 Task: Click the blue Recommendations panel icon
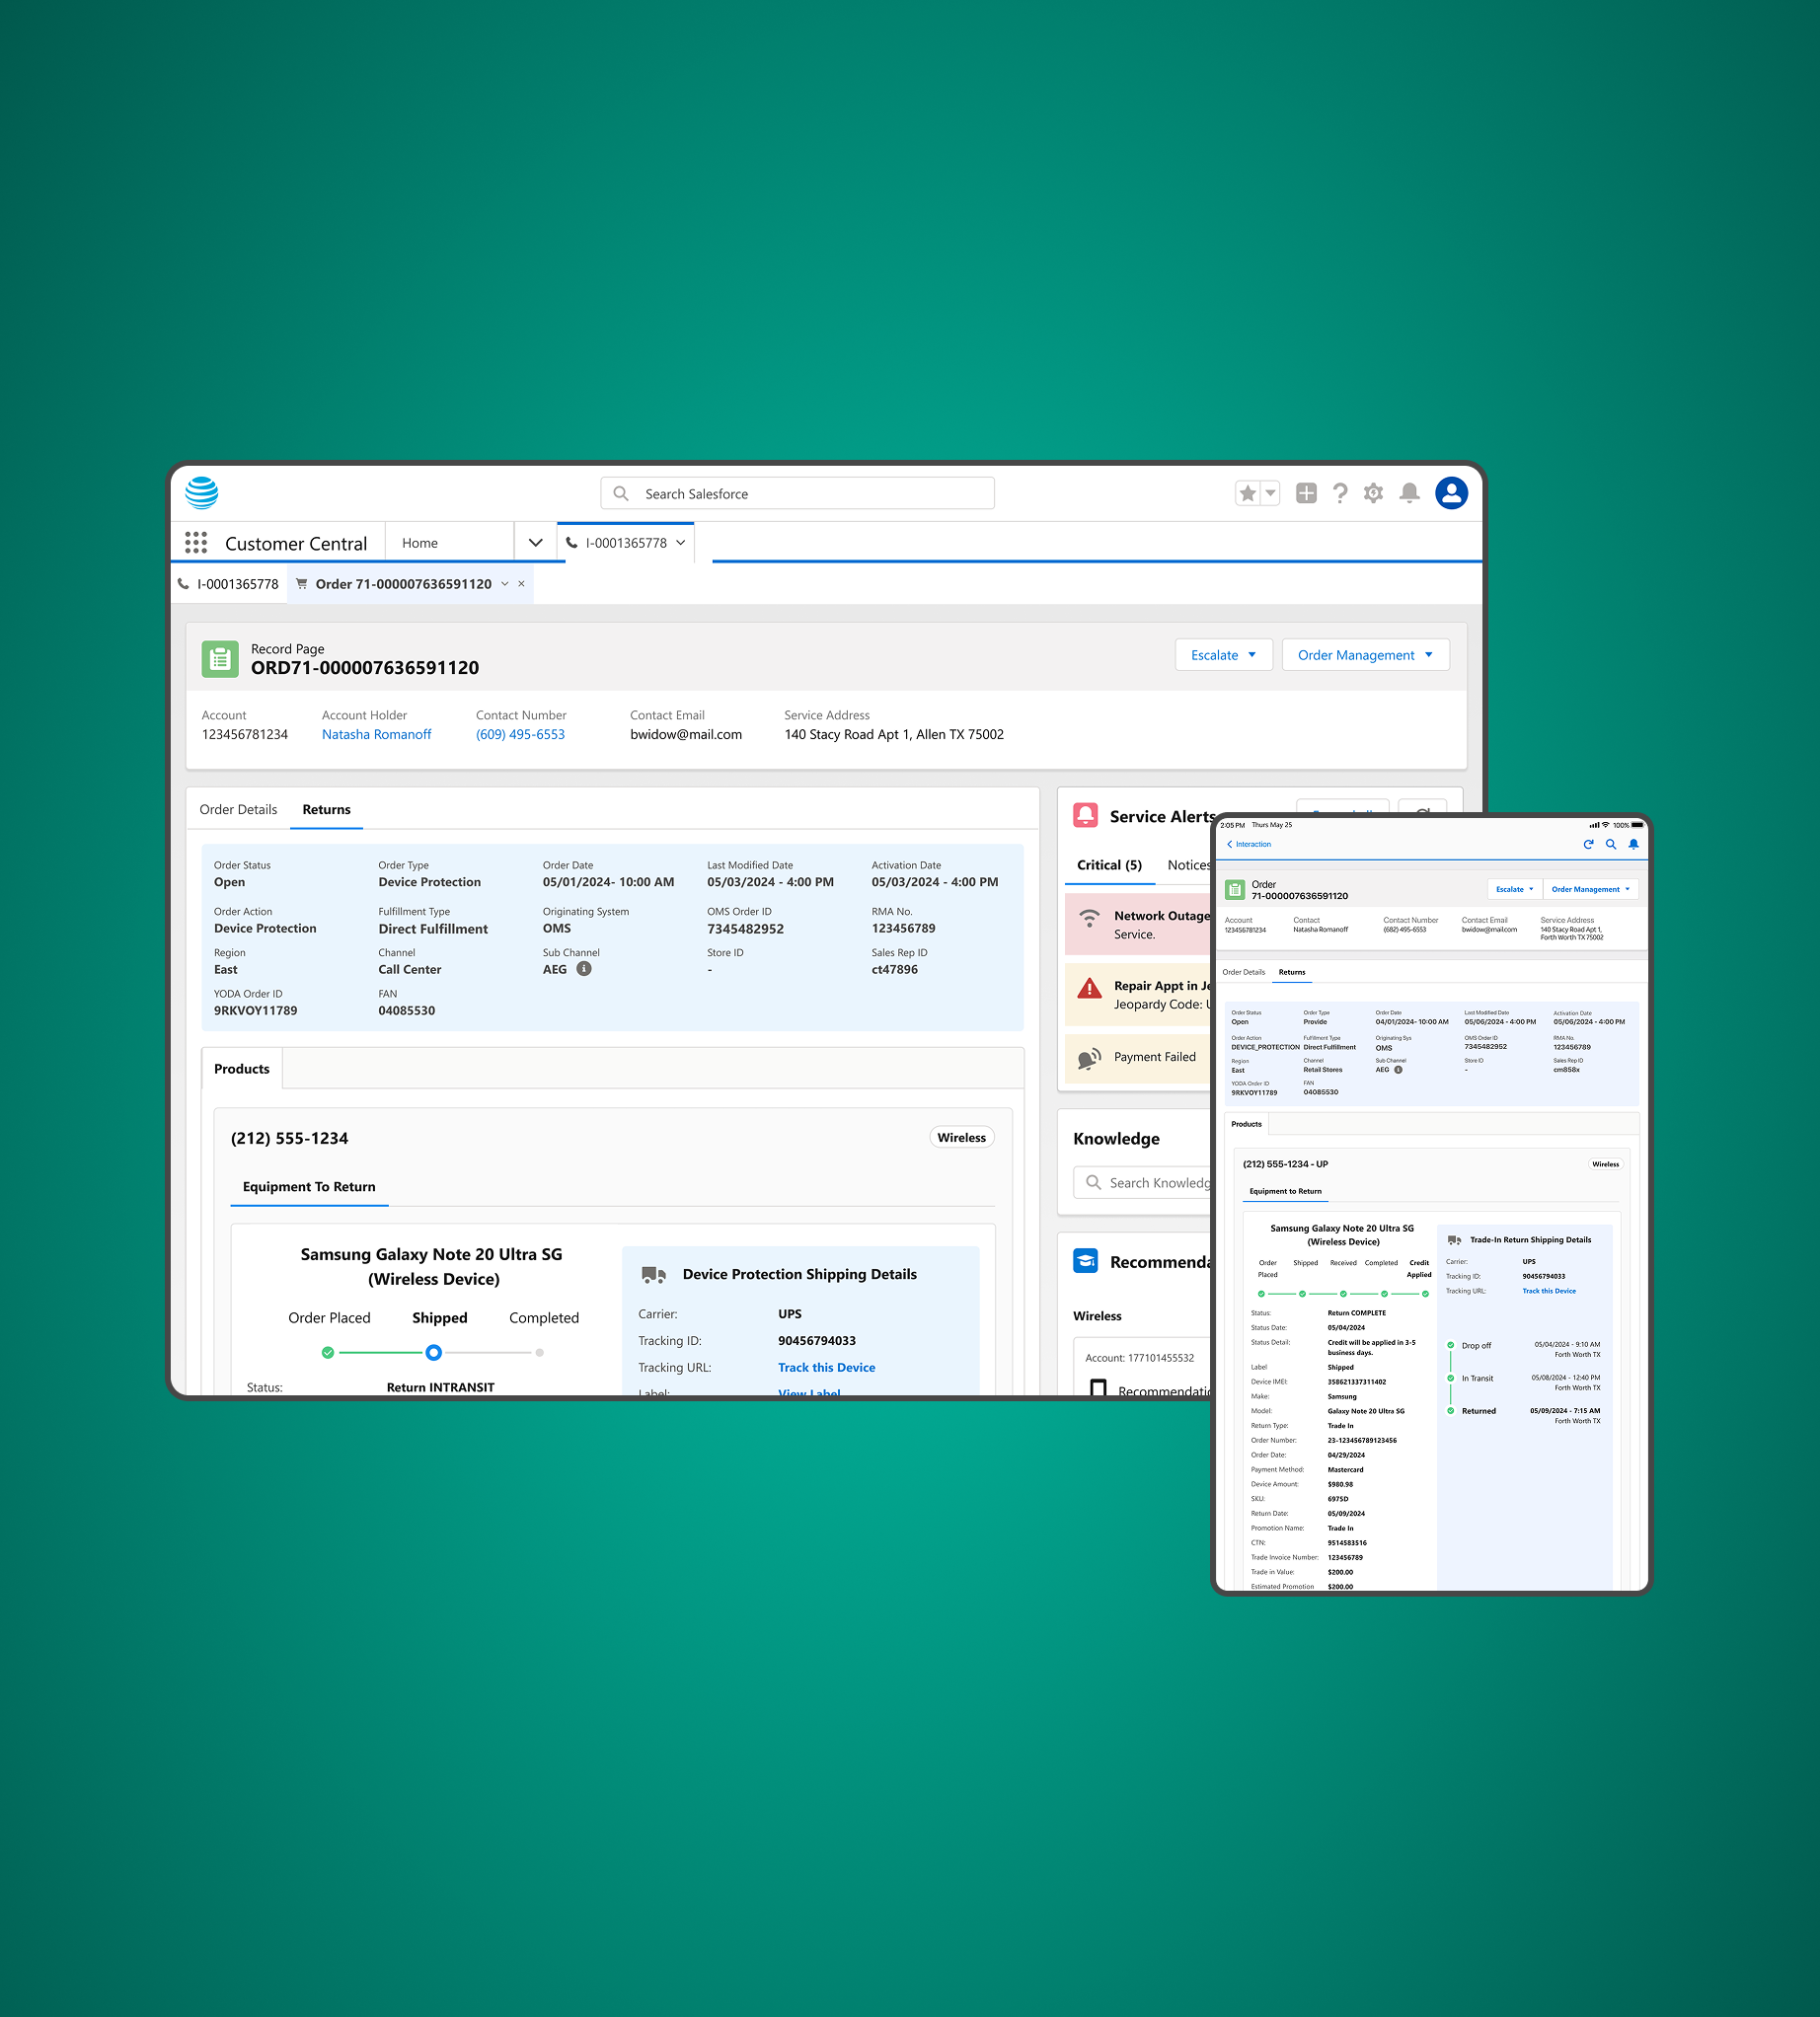coord(1085,1261)
